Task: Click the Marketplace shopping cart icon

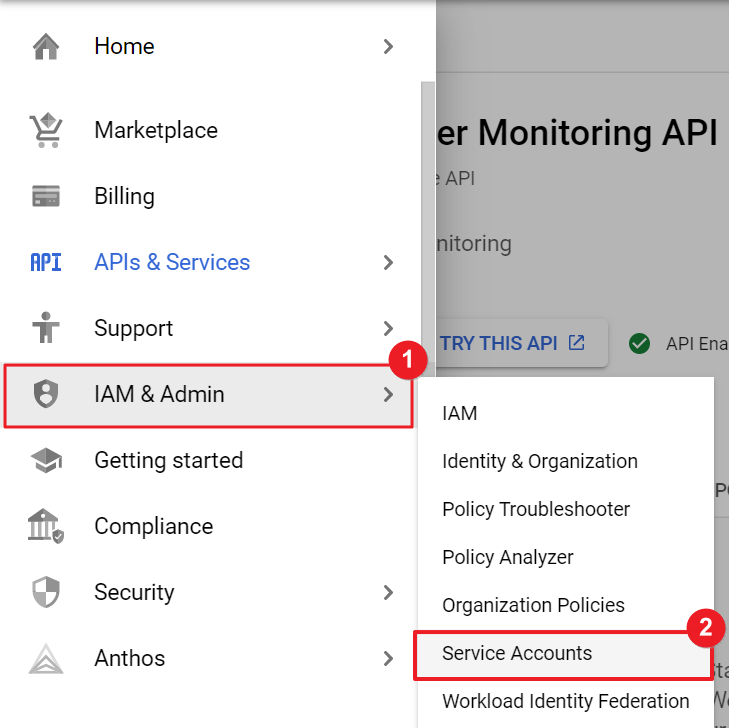Action: (46, 130)
